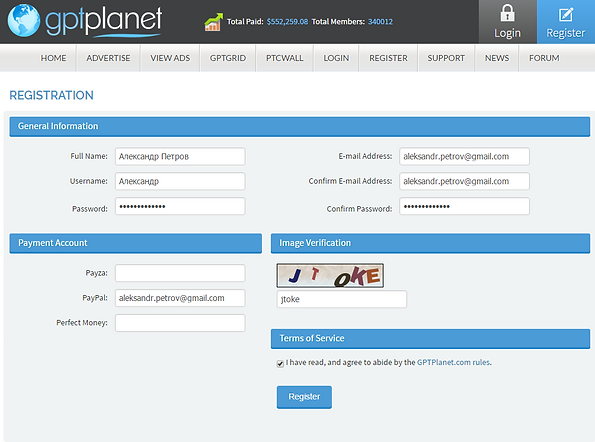This screenshot has width=595, height=442.
Task: Open the SUPPORT navigation item
Action: [x=446, y=58]
